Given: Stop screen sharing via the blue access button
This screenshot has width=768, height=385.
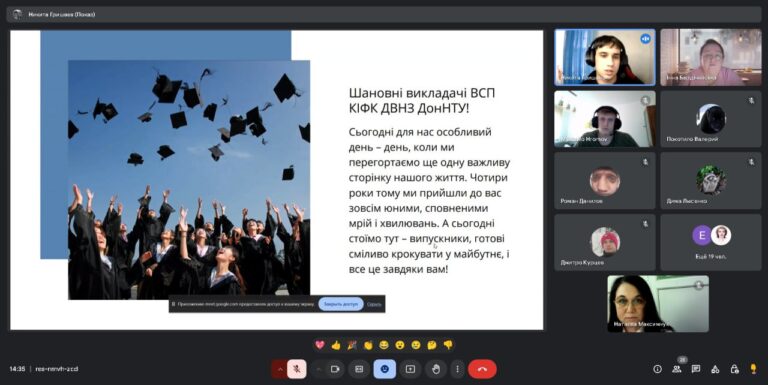Looking at the screenshot, I should [341, 304].
